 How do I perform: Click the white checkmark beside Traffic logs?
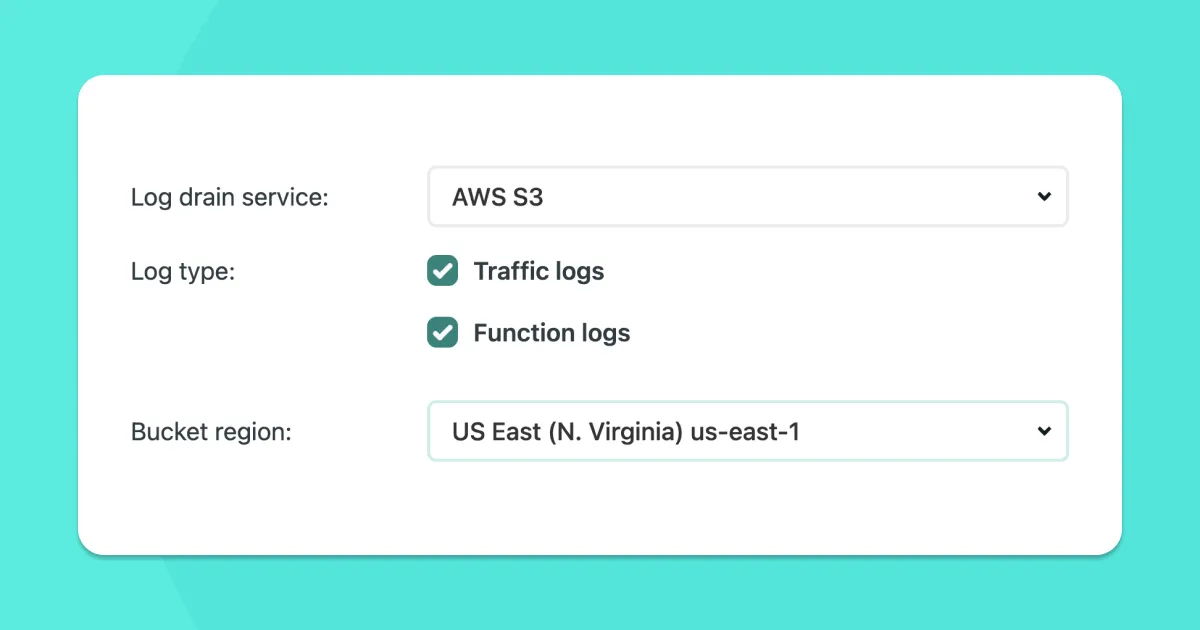tap(442, 271)
